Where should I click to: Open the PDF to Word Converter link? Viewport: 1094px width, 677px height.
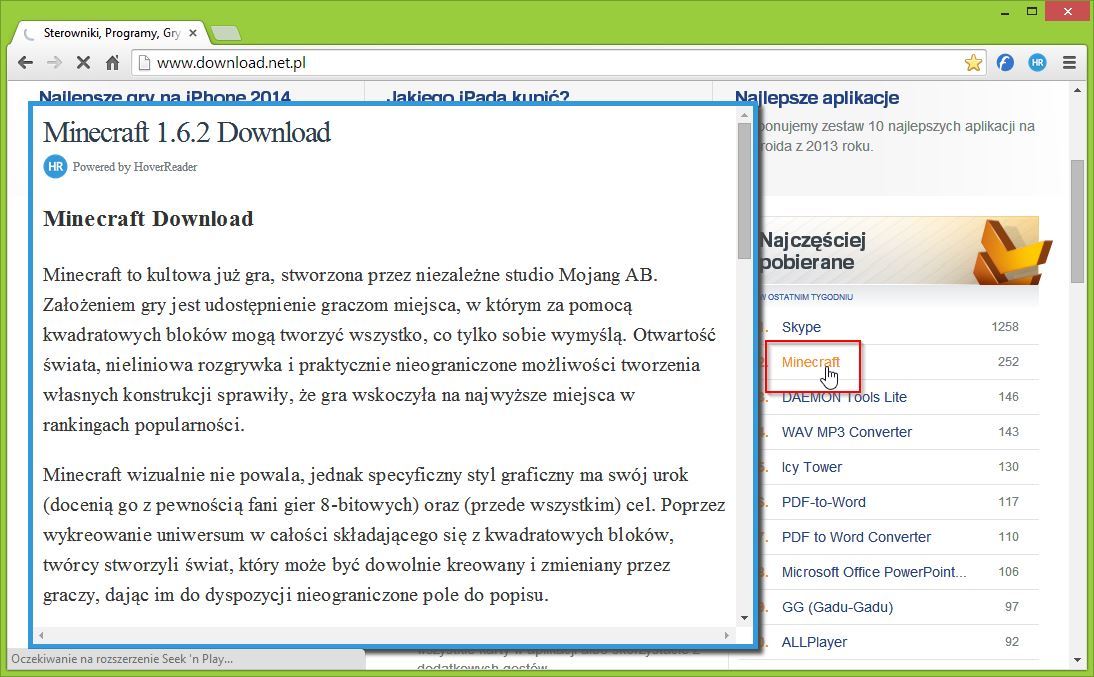pyautogui.click(x=856, y=537)
